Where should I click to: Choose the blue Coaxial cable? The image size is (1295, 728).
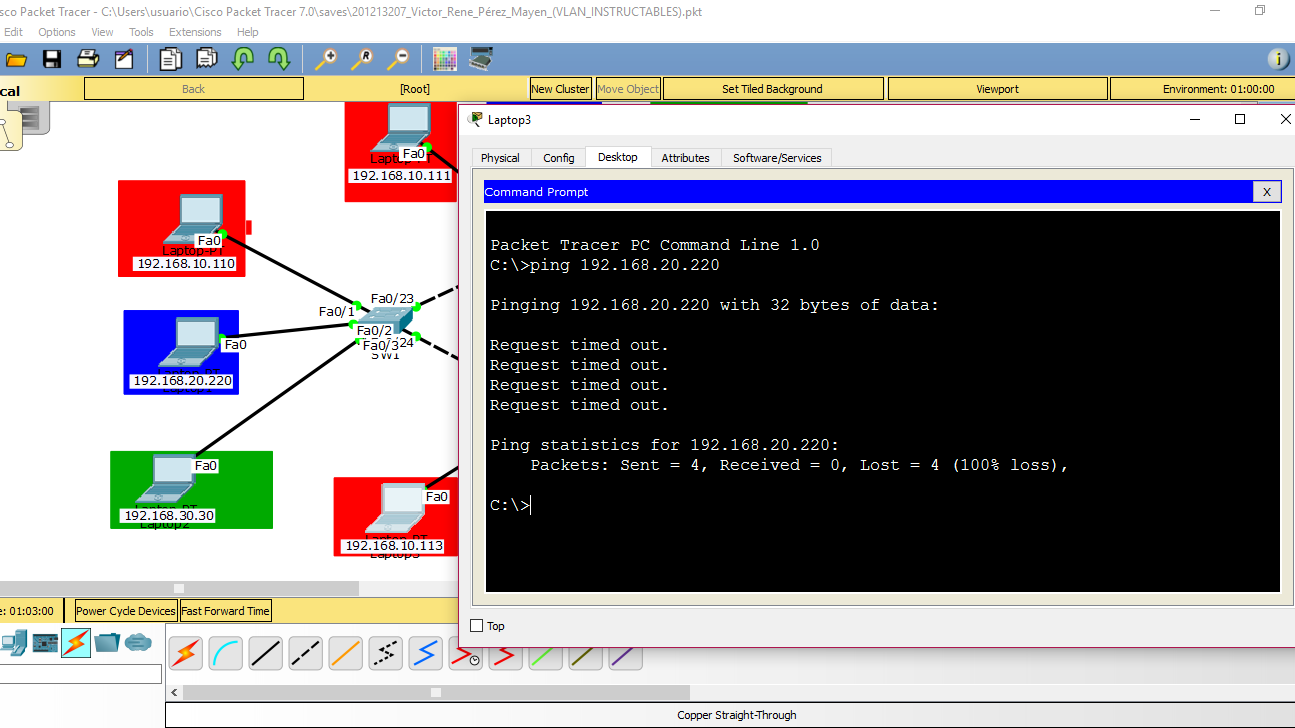(x=425, y=653)
